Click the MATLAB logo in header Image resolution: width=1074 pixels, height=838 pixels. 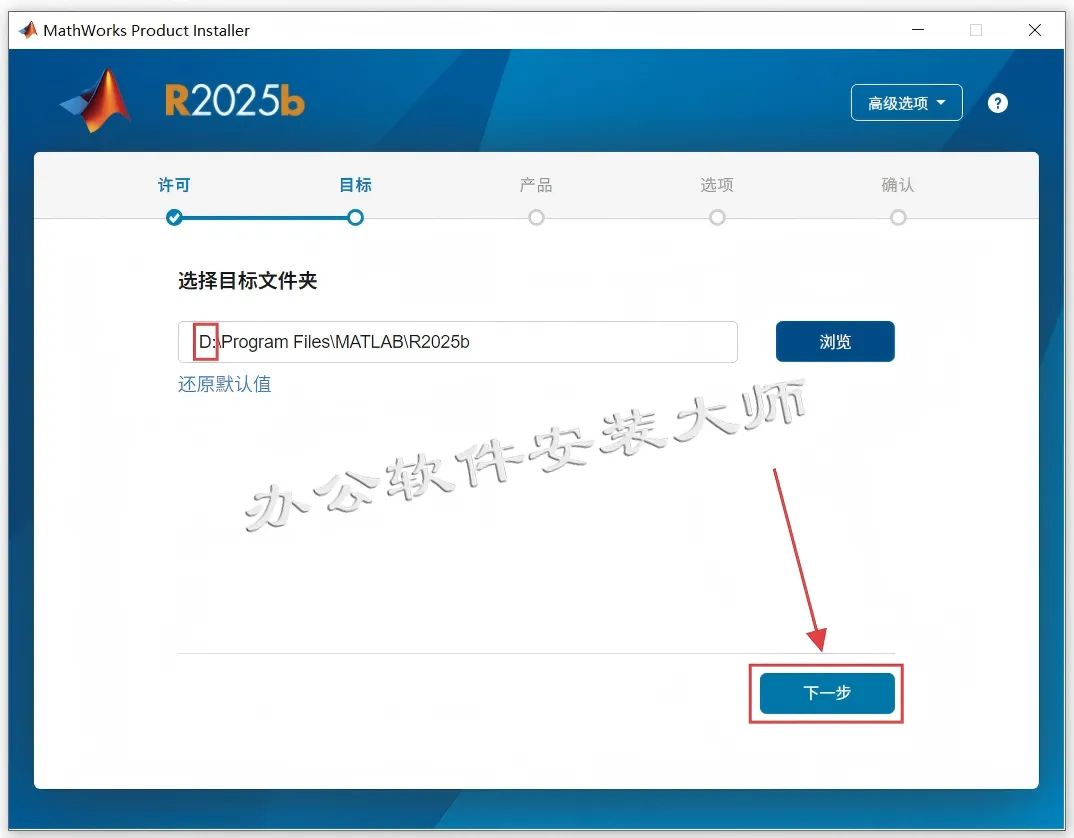96,101
